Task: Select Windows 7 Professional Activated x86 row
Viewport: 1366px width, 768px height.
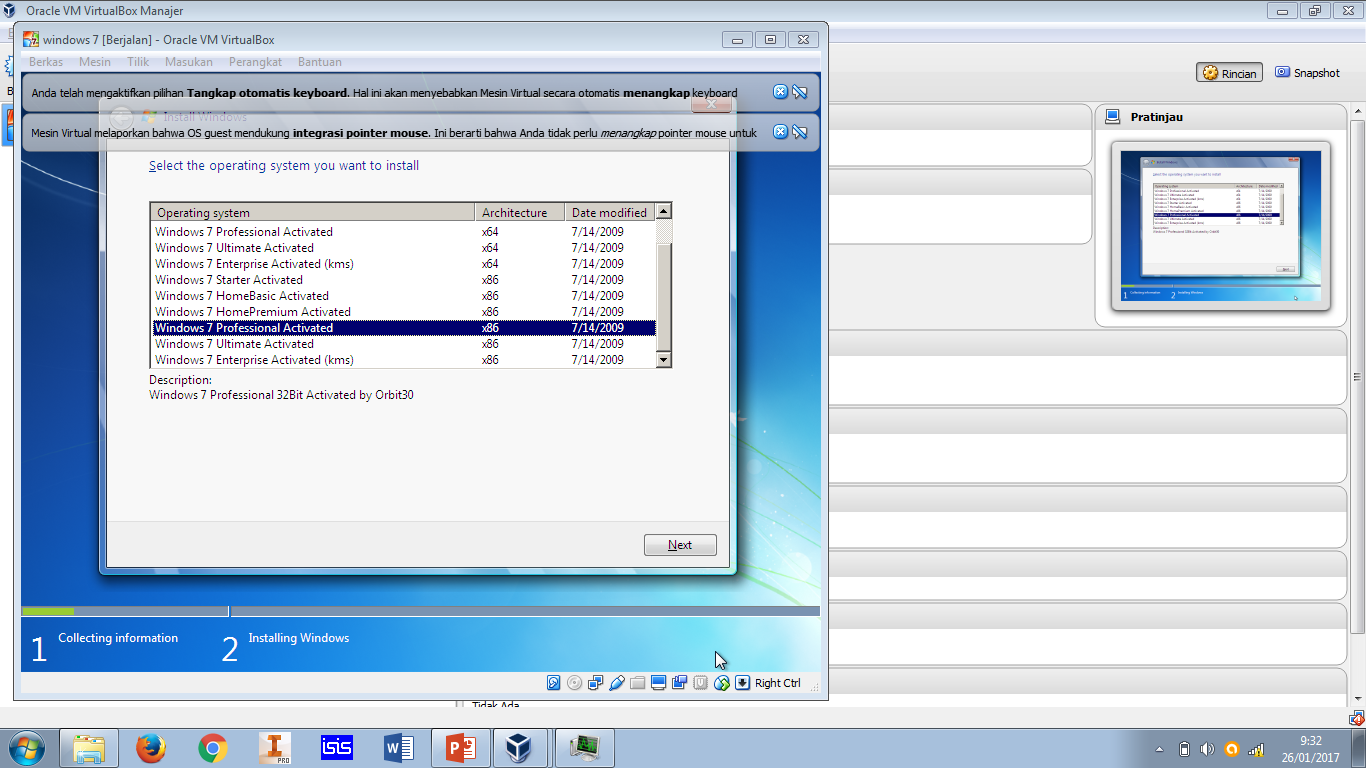Action: coord(403,328)
